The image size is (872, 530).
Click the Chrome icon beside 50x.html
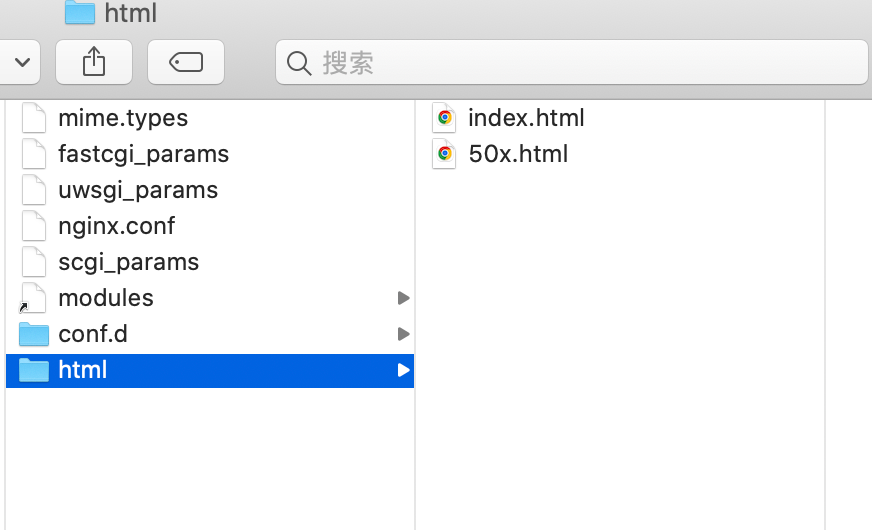coord(444,154)
